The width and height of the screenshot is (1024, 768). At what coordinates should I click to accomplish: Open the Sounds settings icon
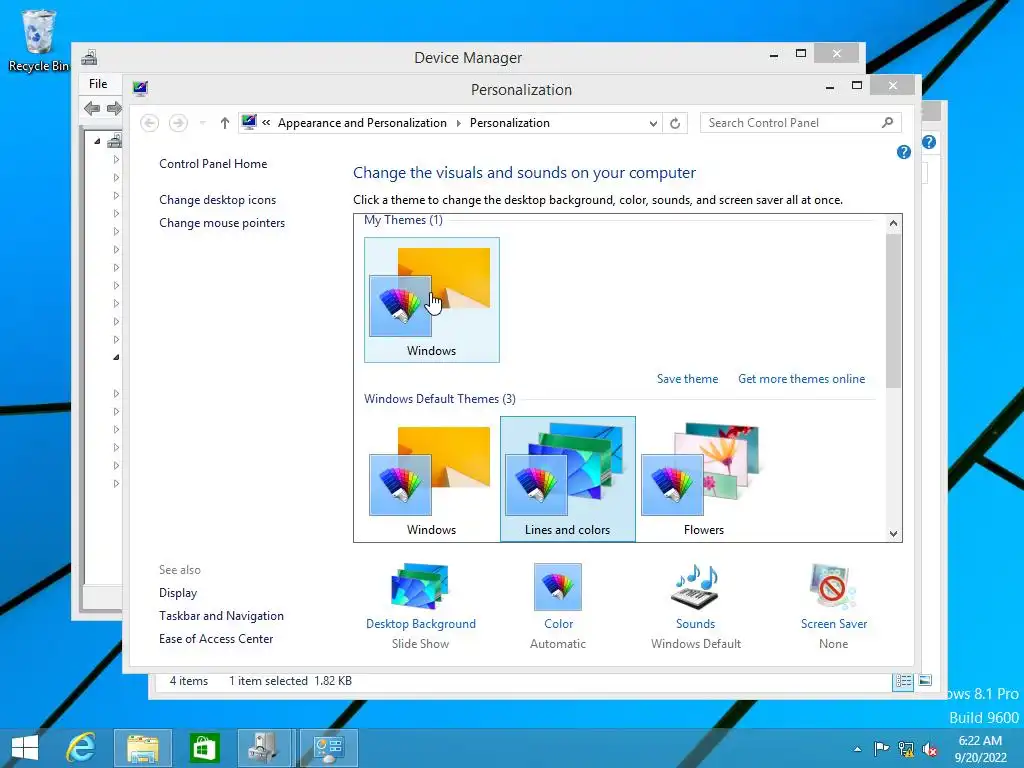coord(696,586)
